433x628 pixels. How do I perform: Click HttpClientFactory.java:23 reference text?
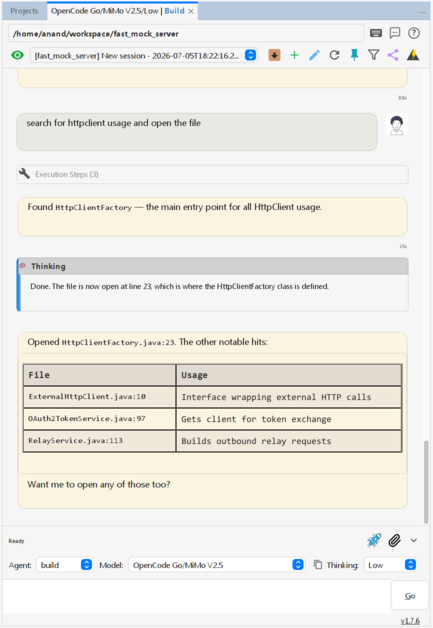point(118,342)
